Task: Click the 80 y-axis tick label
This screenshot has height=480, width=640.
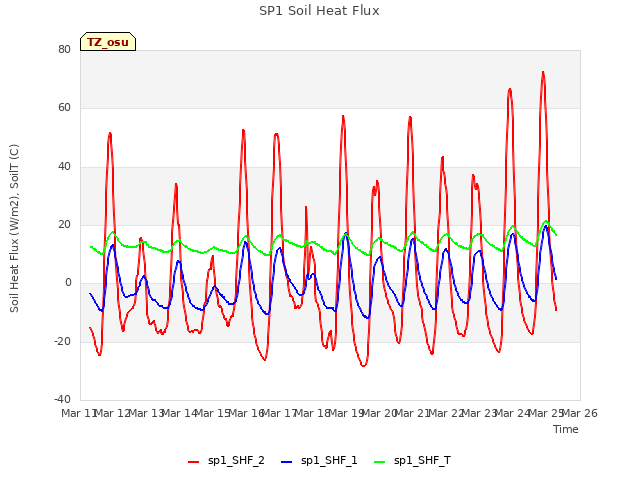Action: point(64,49)
